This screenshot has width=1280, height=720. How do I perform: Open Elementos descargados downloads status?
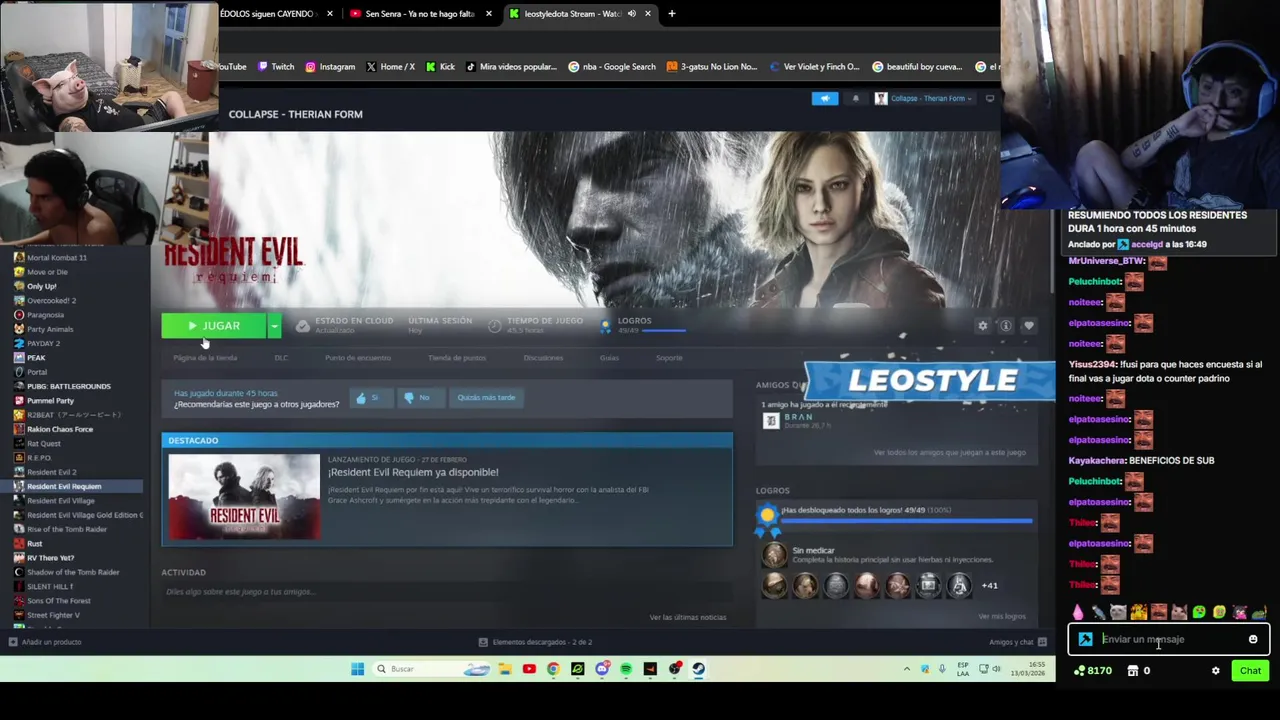536,642
